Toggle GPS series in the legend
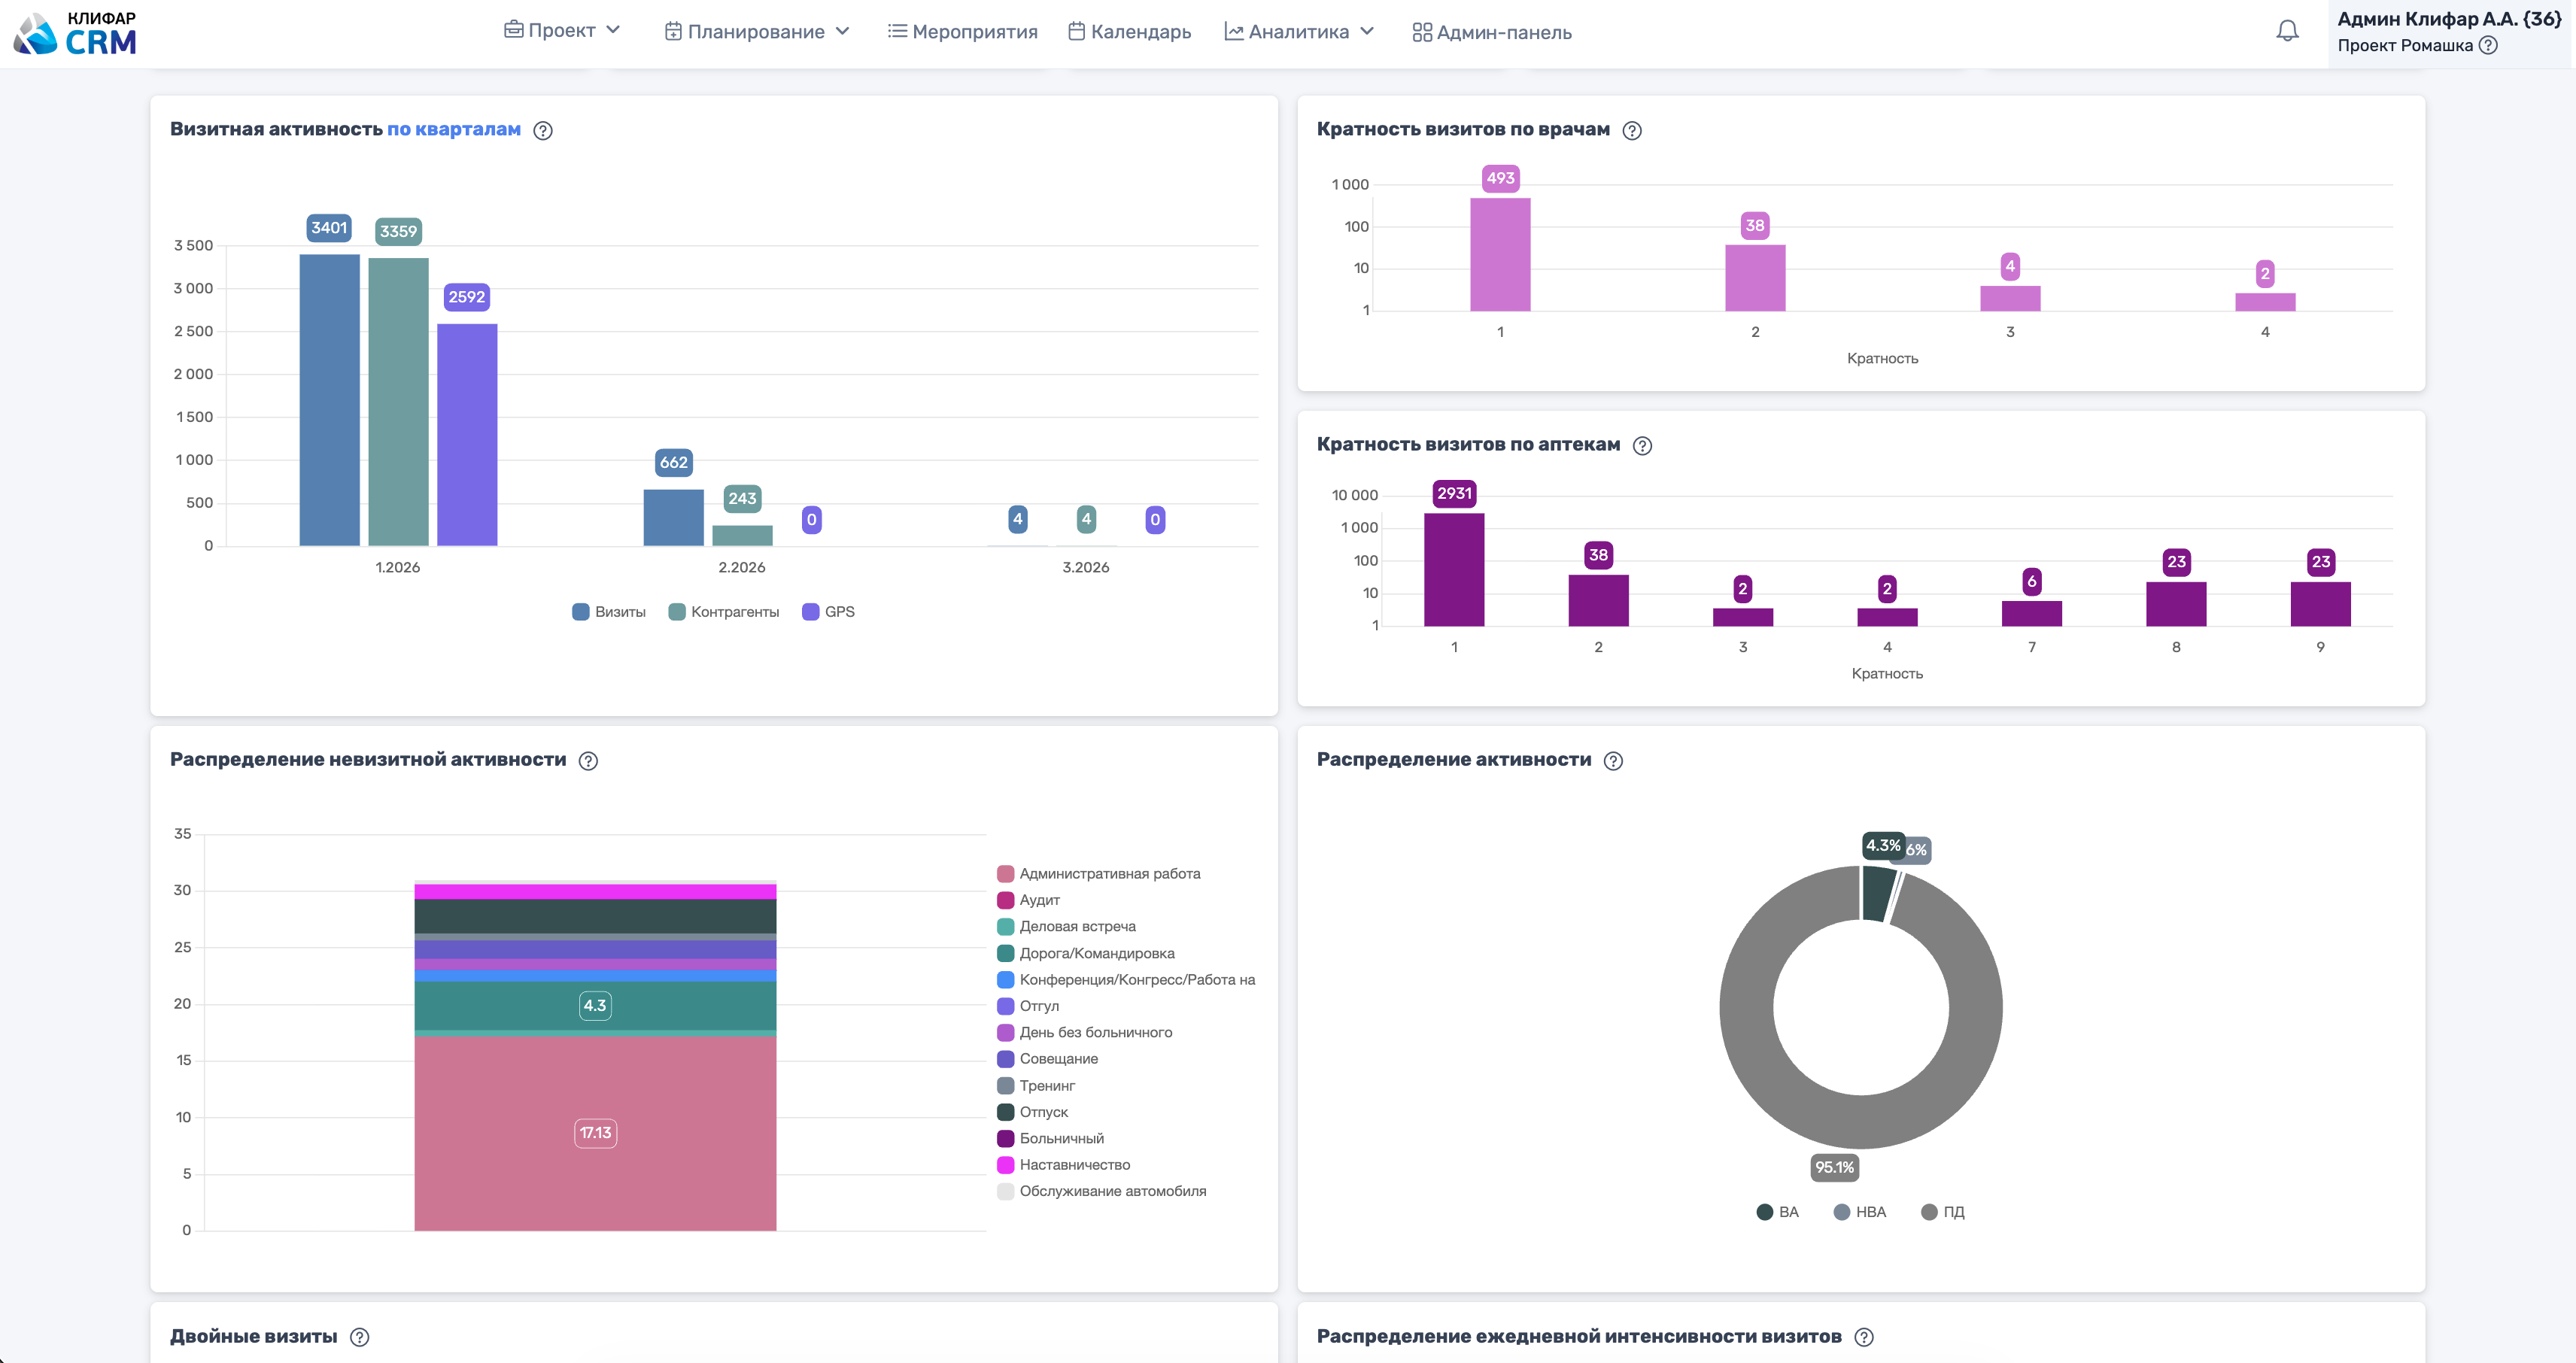 tap(829, 612)
